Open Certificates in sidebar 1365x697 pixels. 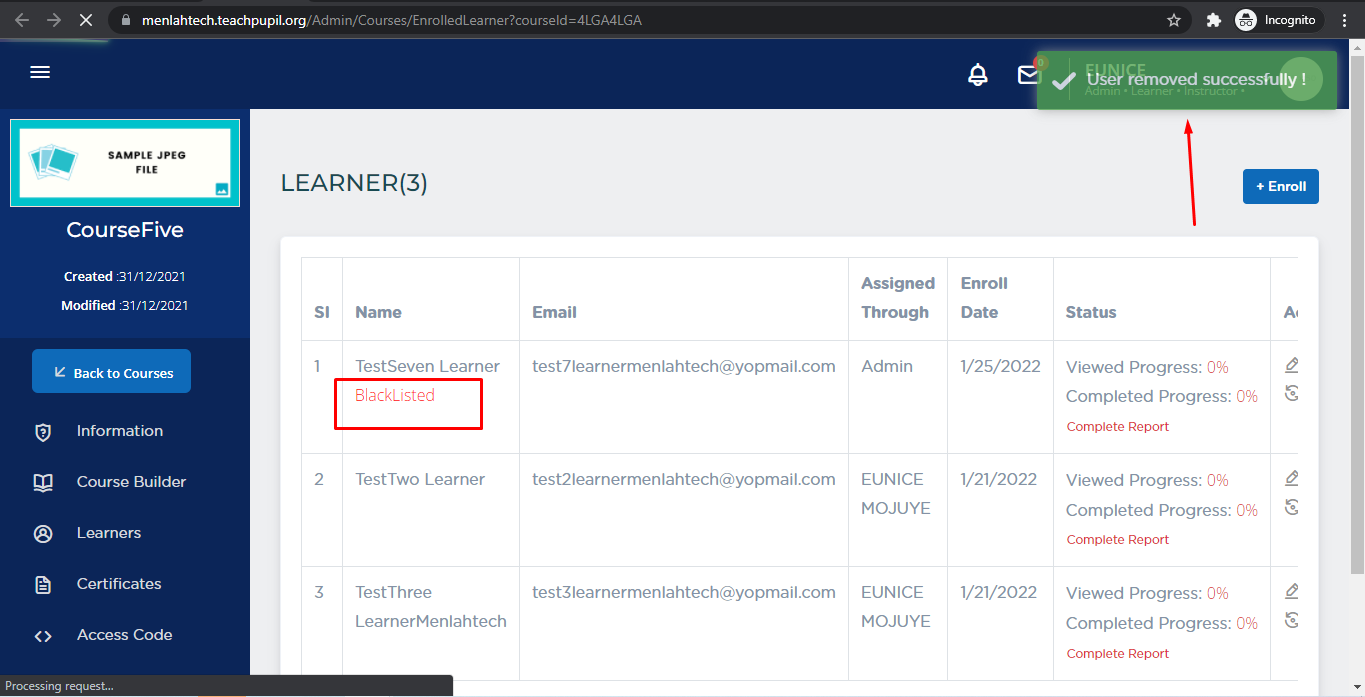[x=118, y=584]
